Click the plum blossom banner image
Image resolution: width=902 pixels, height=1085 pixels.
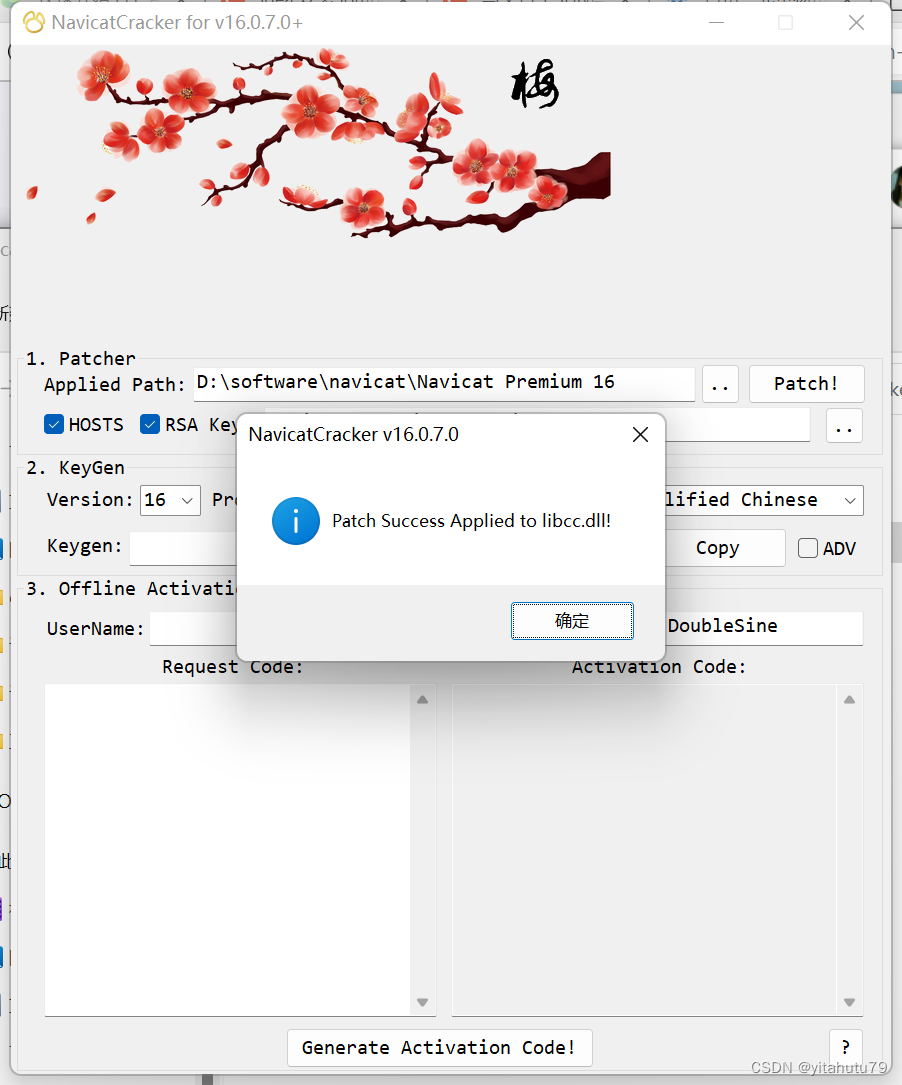(318, 143)
